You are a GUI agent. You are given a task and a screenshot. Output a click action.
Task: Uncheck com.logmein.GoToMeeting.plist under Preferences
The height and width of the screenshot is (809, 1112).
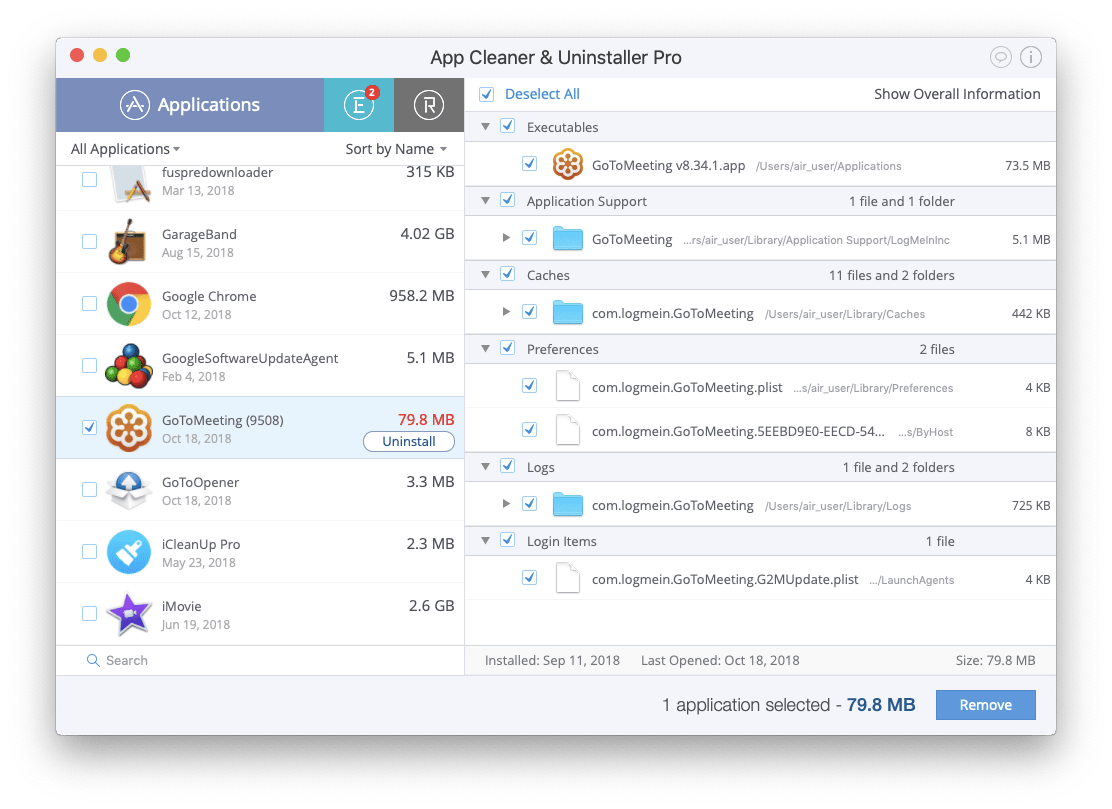point(529,386)
